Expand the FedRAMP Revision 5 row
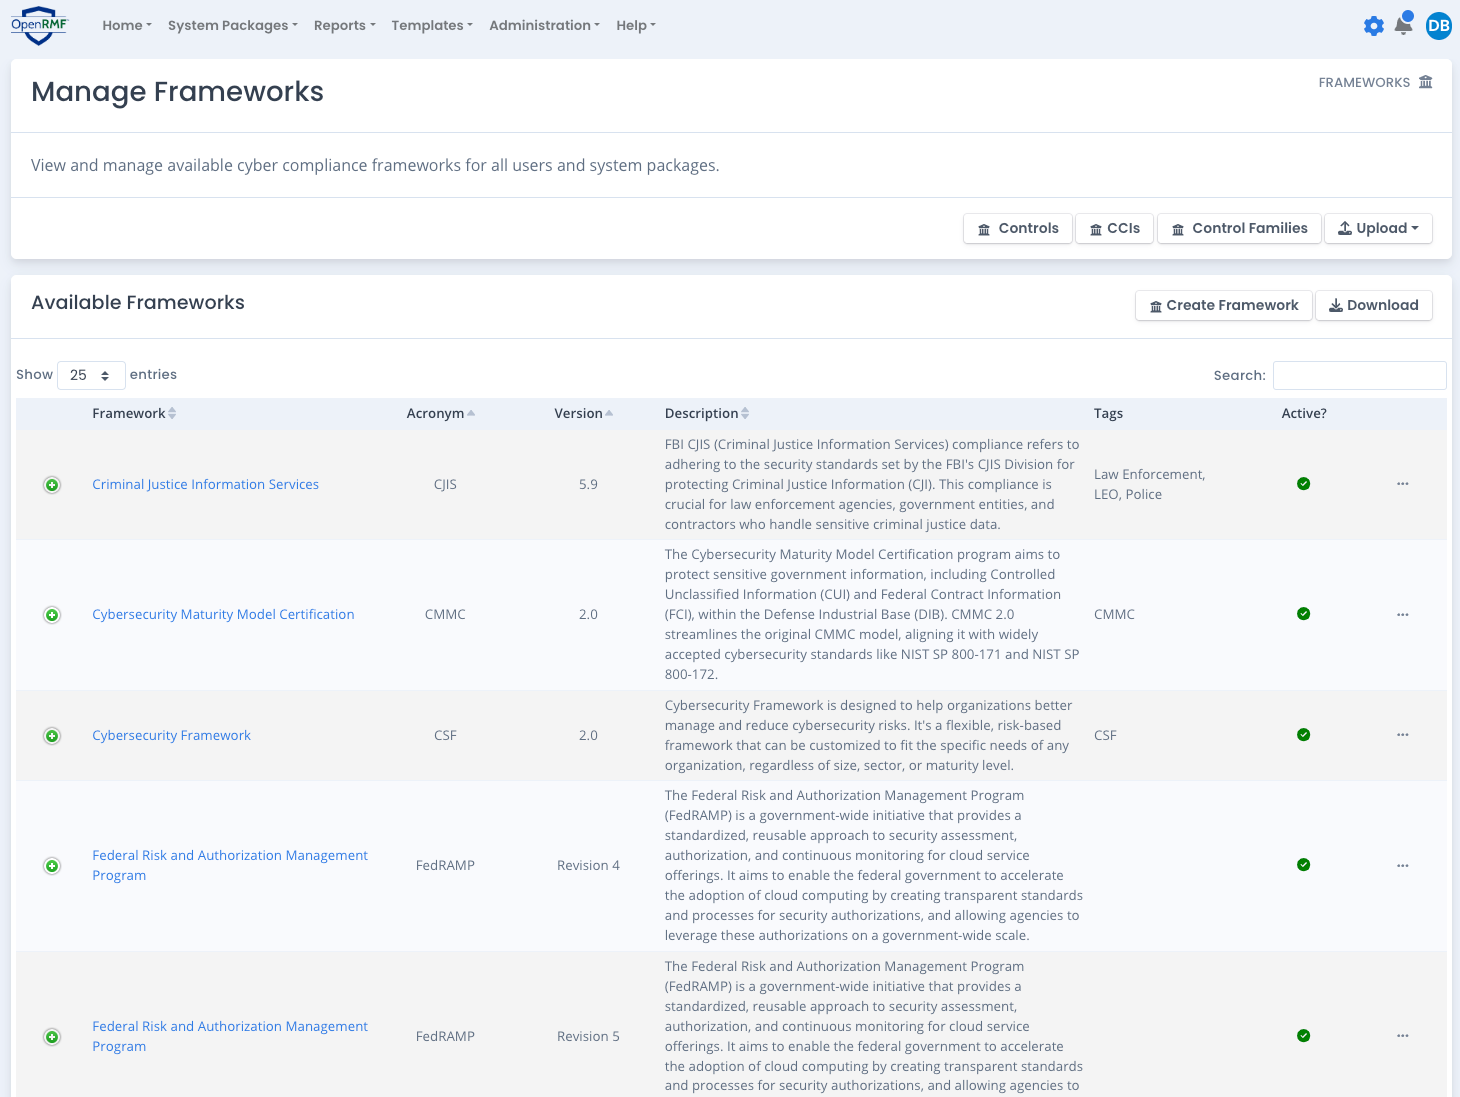 pos(52,1037)
